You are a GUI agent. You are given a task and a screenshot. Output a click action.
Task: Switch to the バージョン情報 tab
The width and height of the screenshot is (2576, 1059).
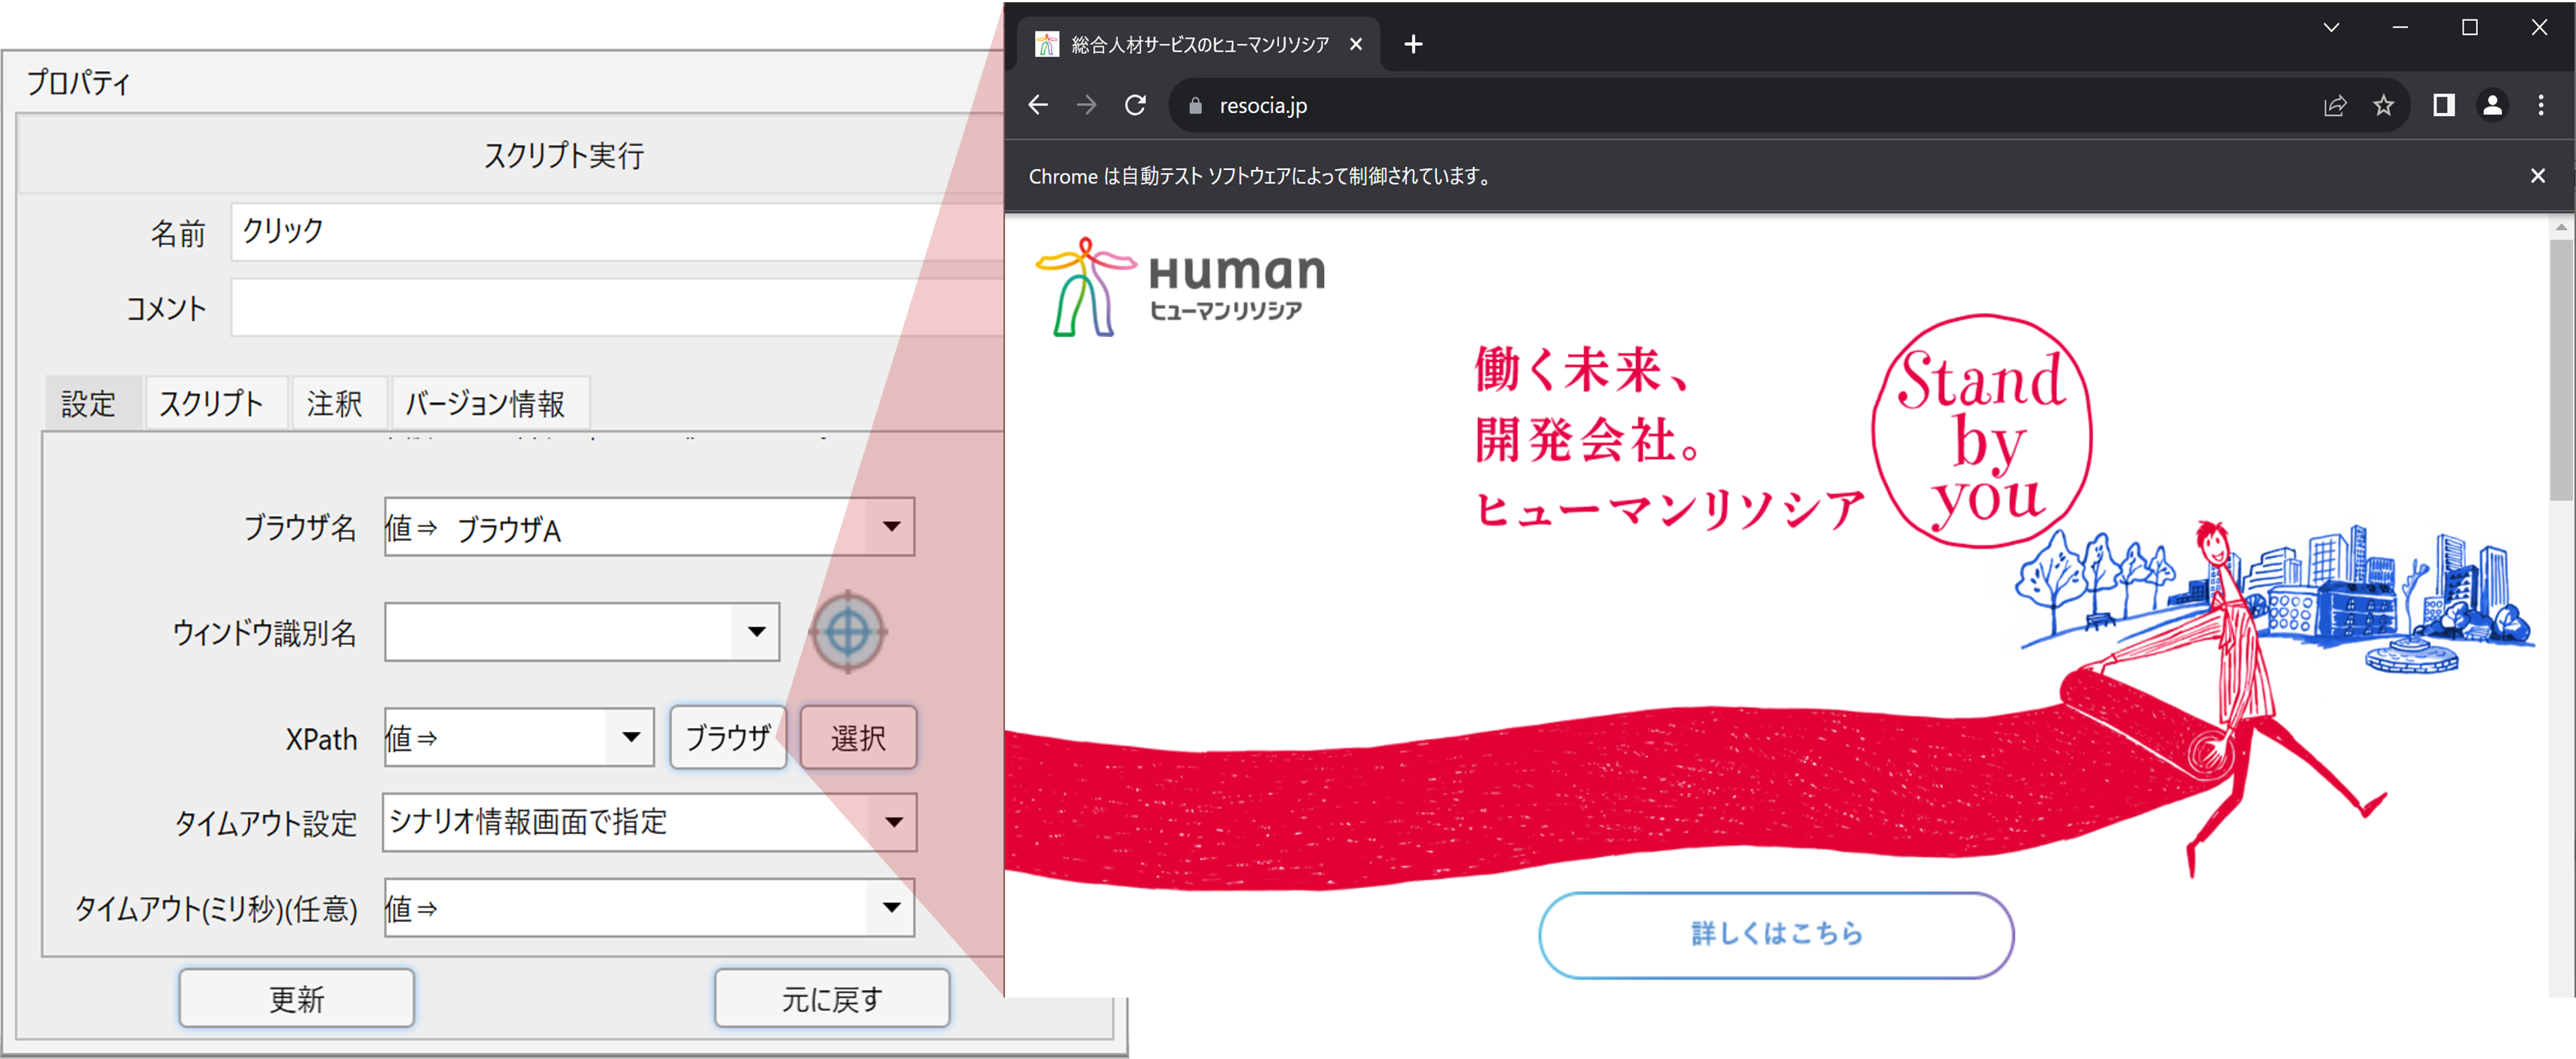click(x=489, y=402)
